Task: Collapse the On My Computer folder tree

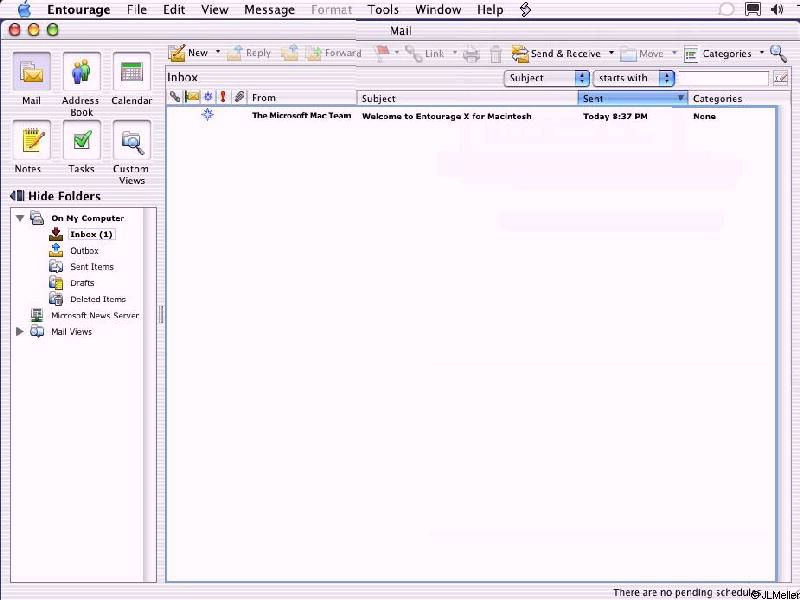Action: pyautogui.click(x=20, y=218)
